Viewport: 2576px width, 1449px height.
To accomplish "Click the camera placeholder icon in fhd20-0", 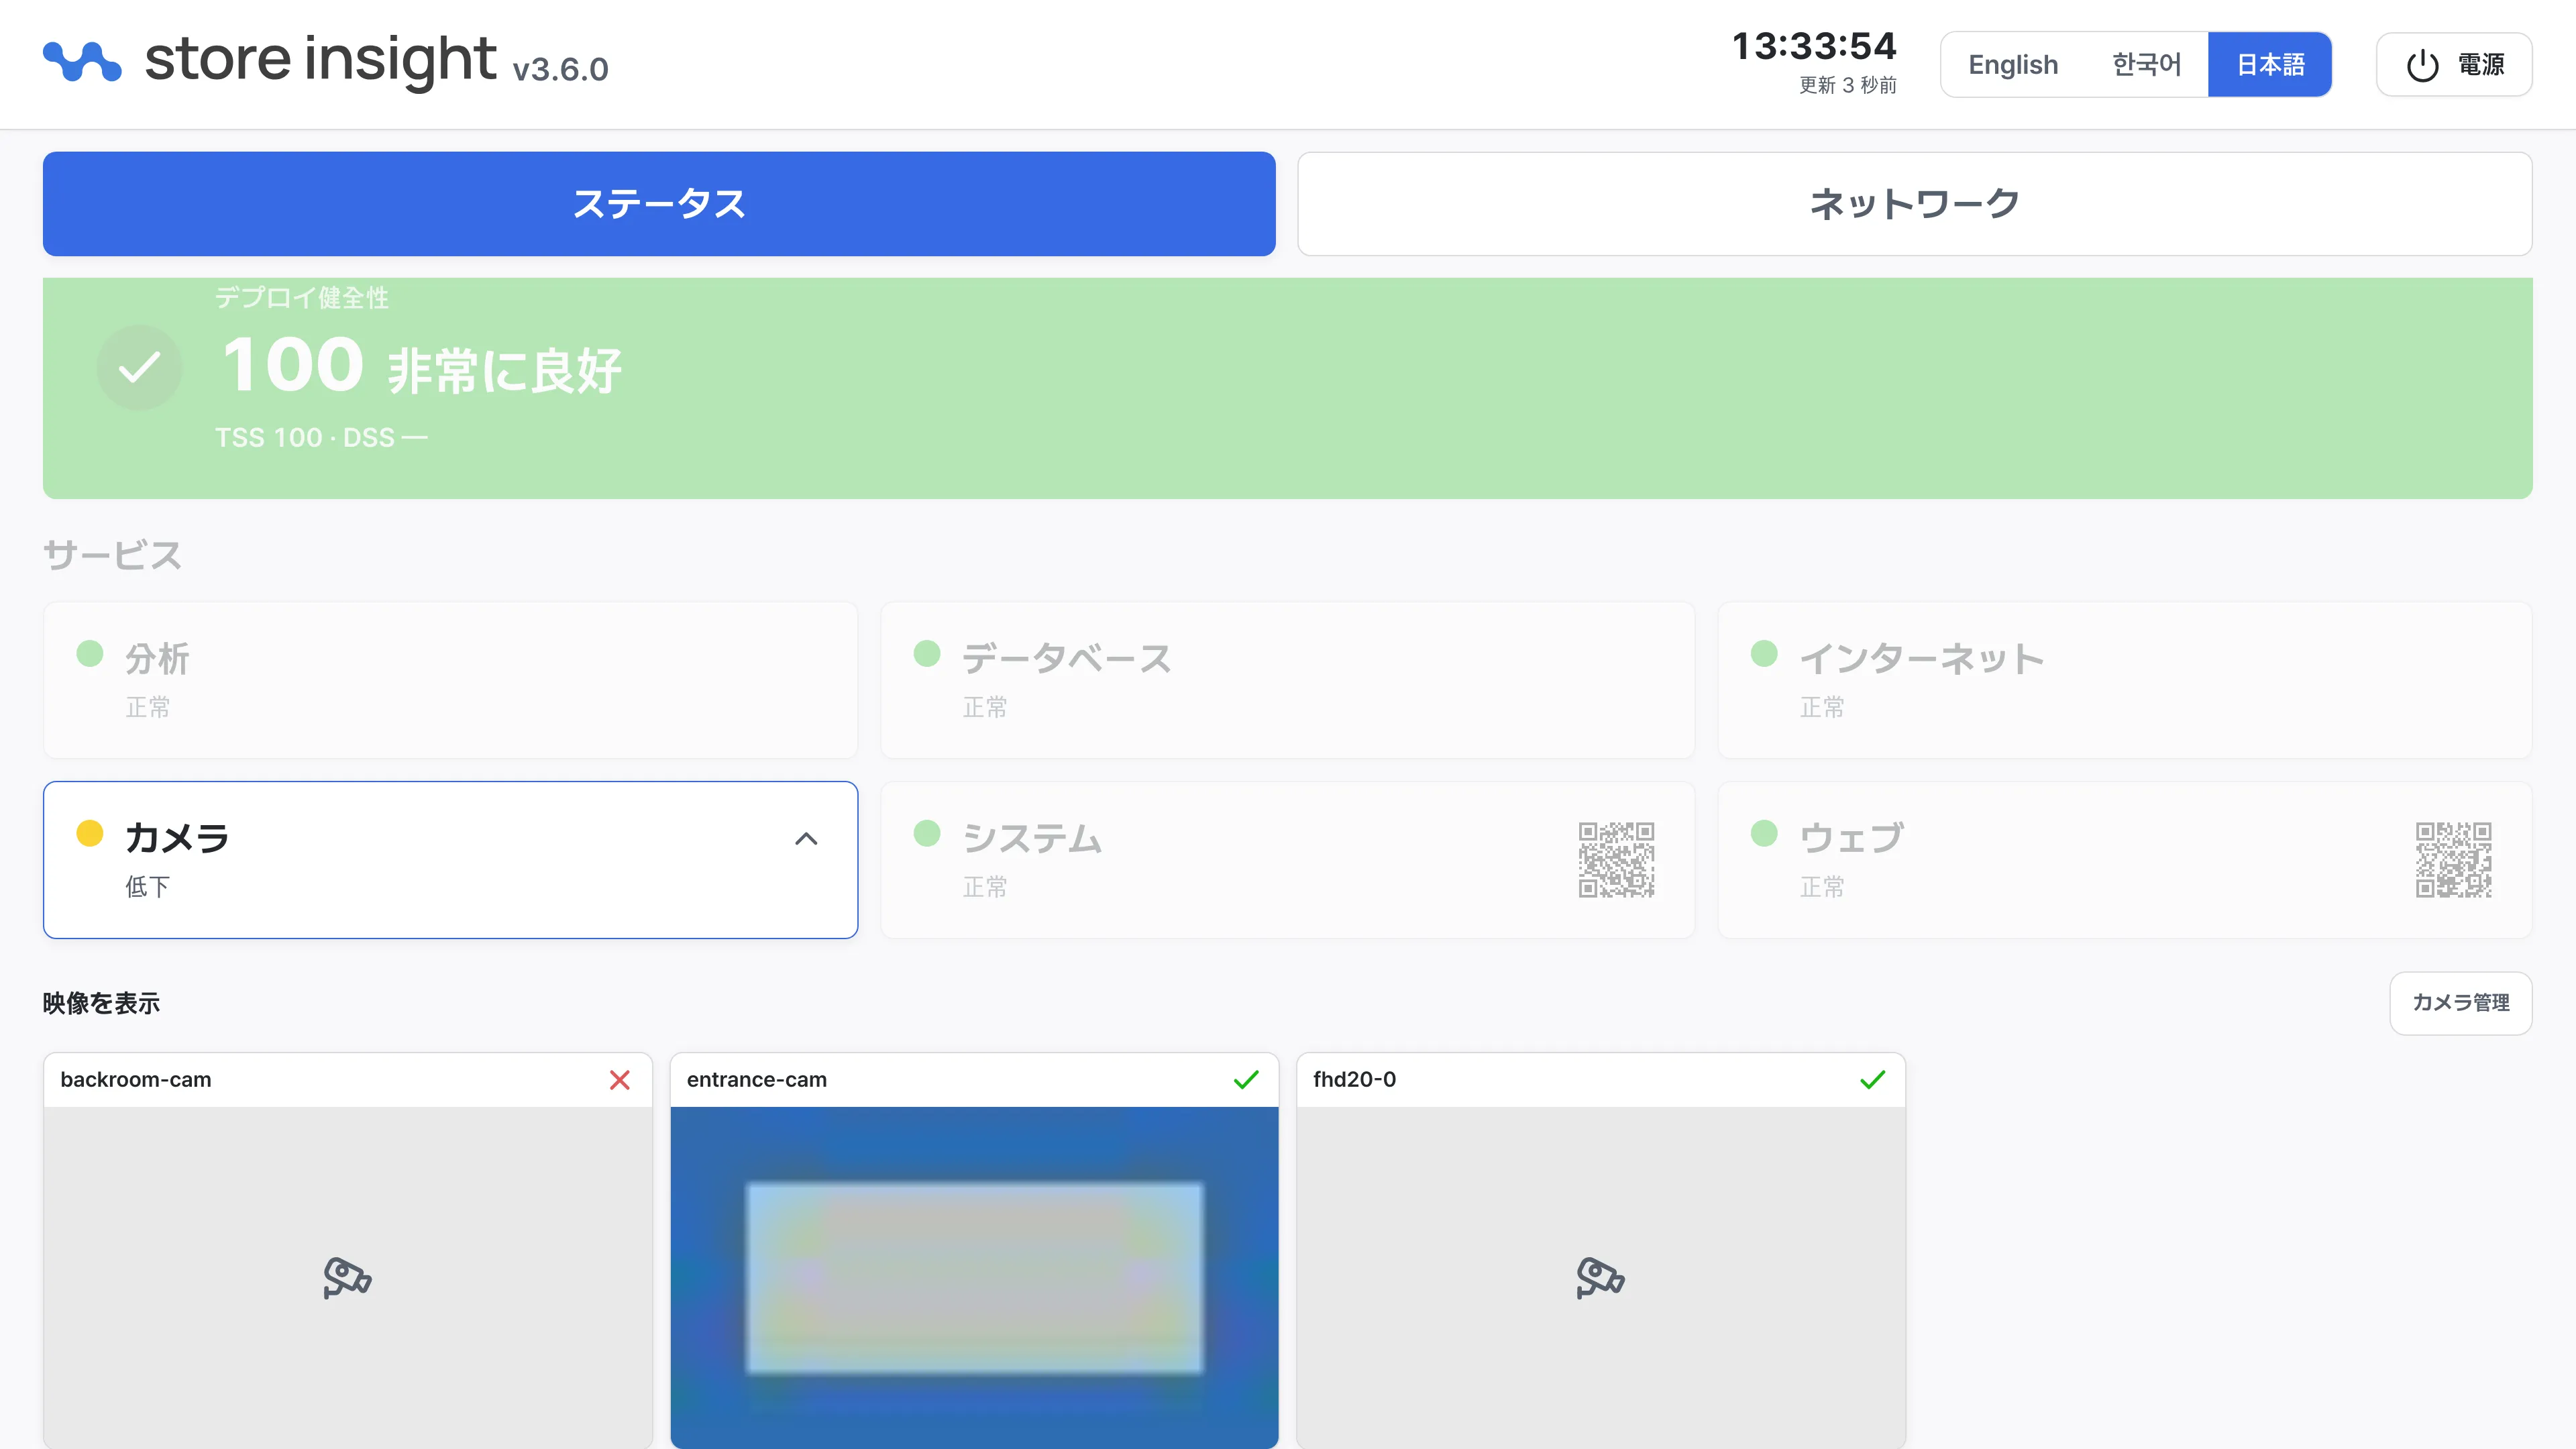I will [x=1600, y=1277].
